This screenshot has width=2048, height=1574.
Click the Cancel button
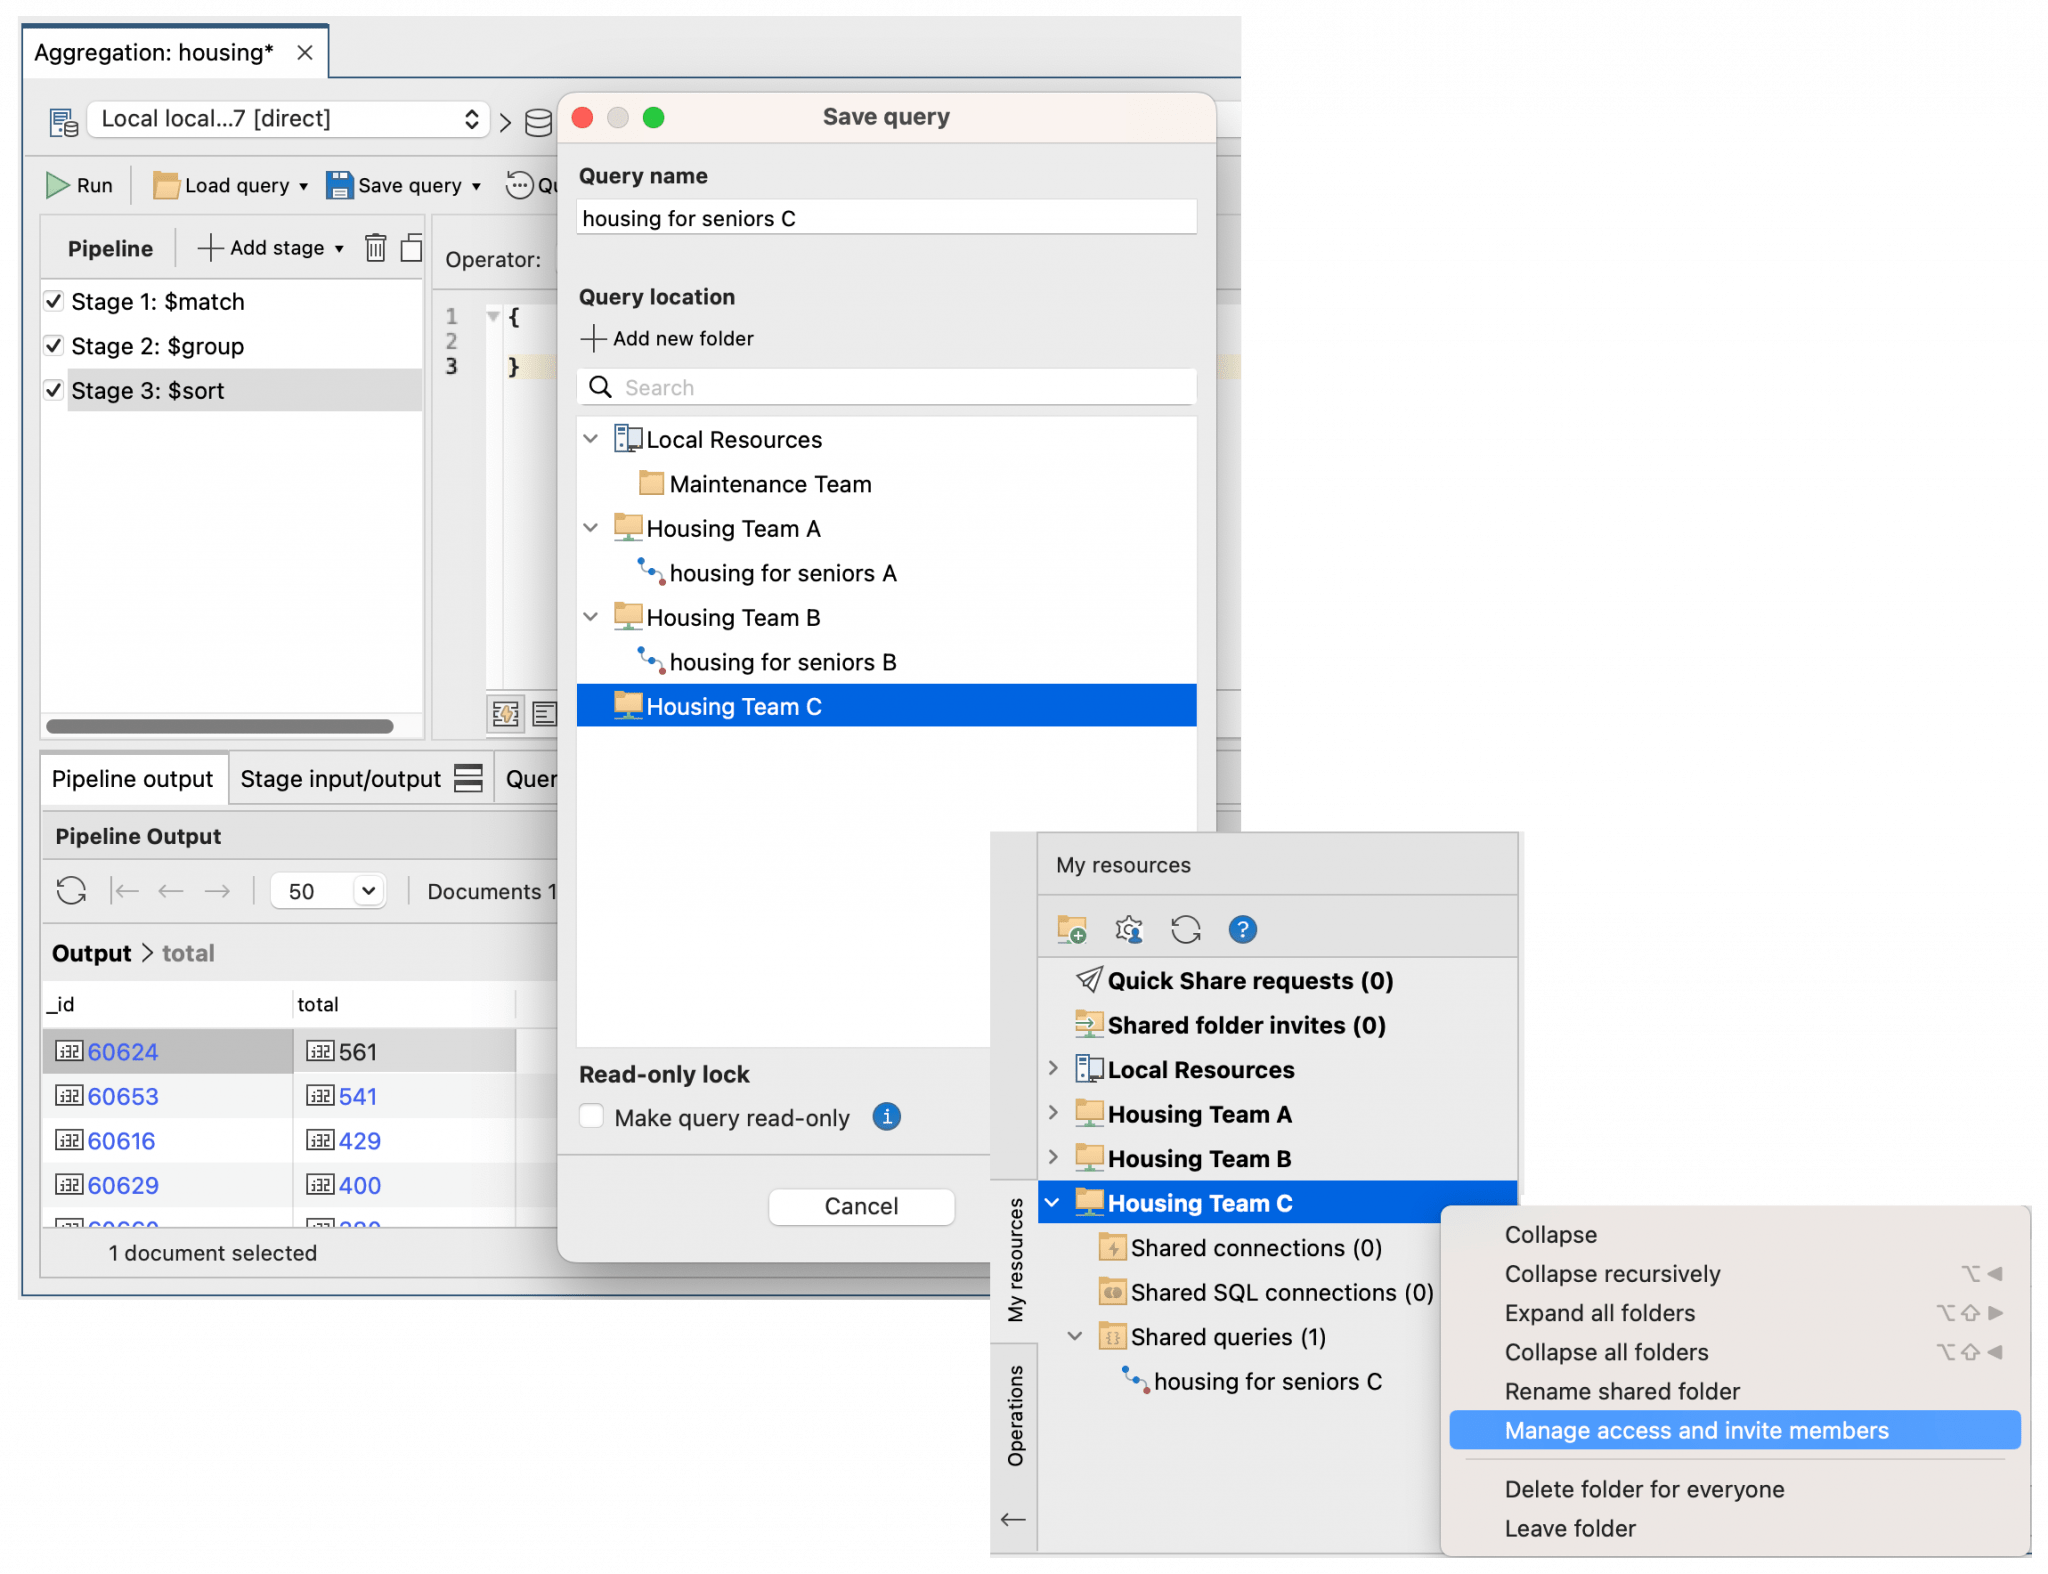click(861, 1206)
